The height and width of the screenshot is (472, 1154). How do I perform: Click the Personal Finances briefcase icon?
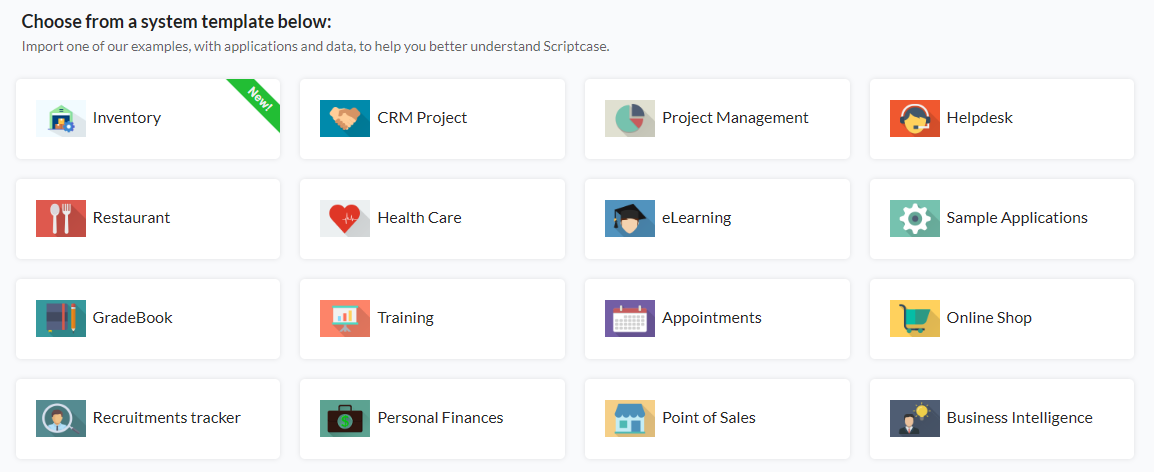344,419
